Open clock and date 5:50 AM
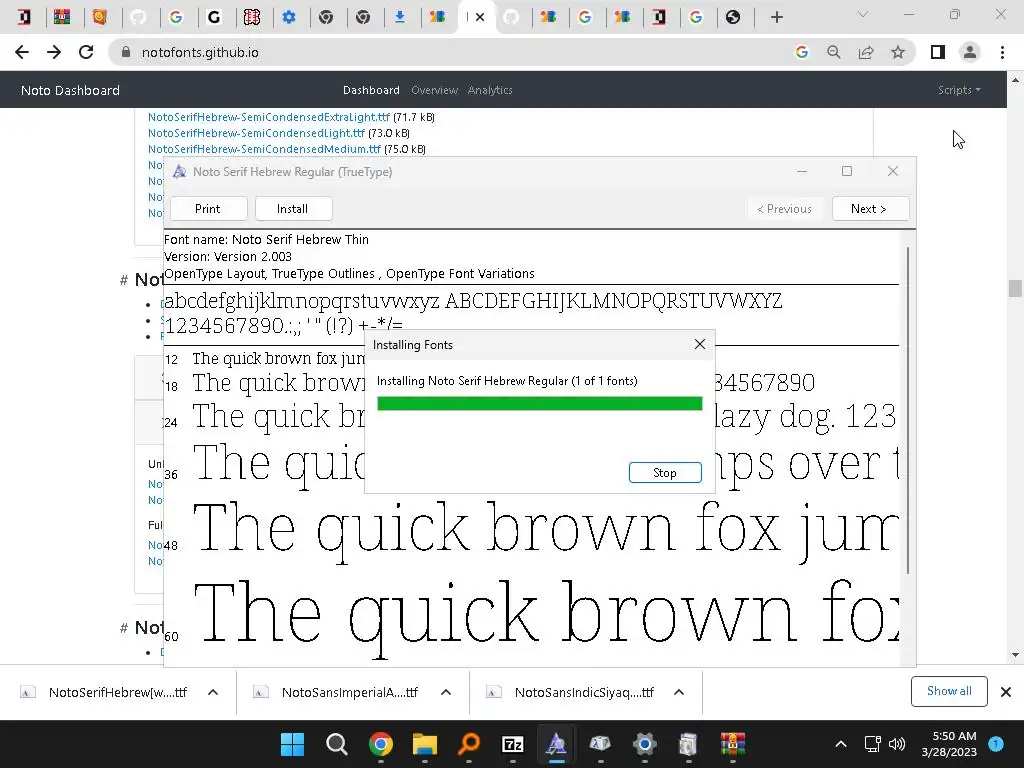 click(949, 744)
